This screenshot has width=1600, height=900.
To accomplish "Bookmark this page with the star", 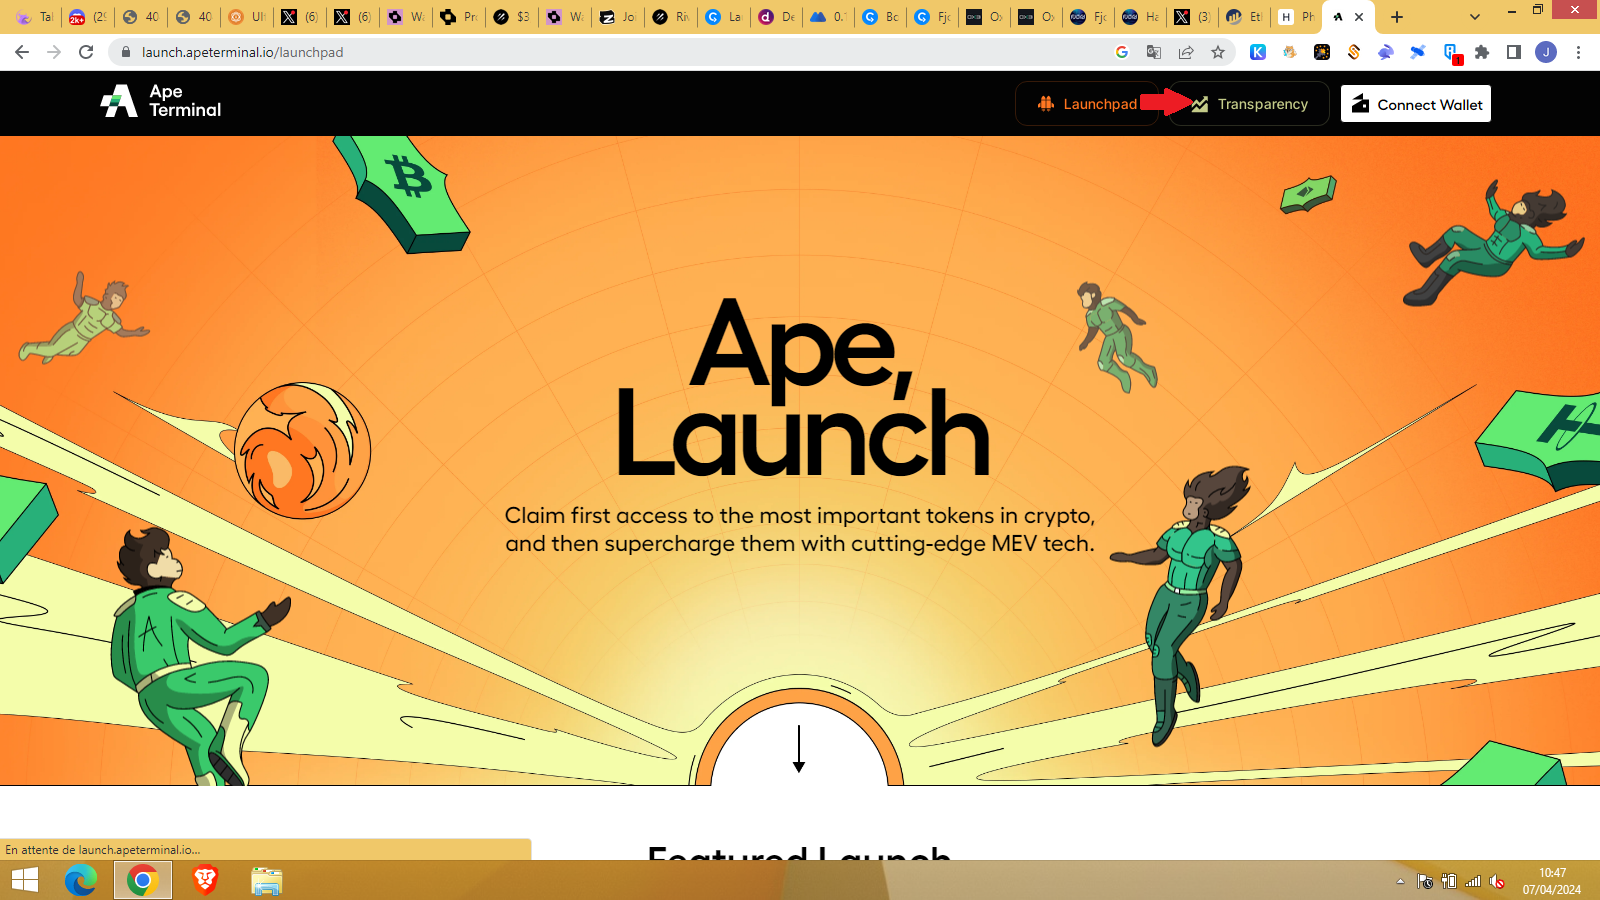I will coord(1218,52).
